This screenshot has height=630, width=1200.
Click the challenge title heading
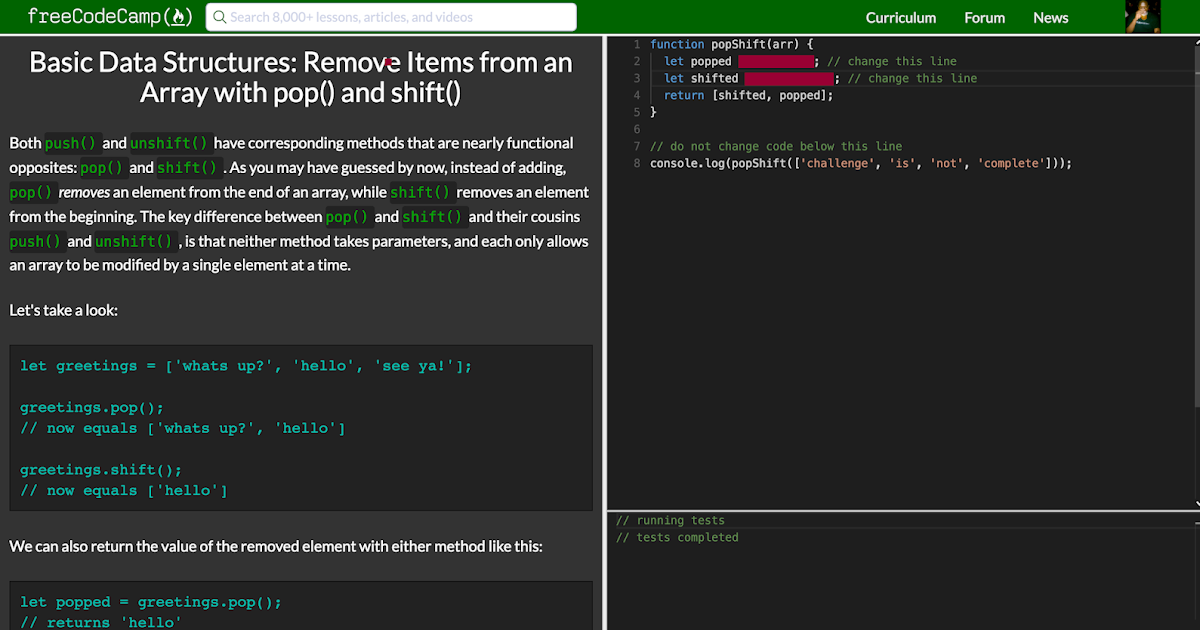[x=301, y=77]
